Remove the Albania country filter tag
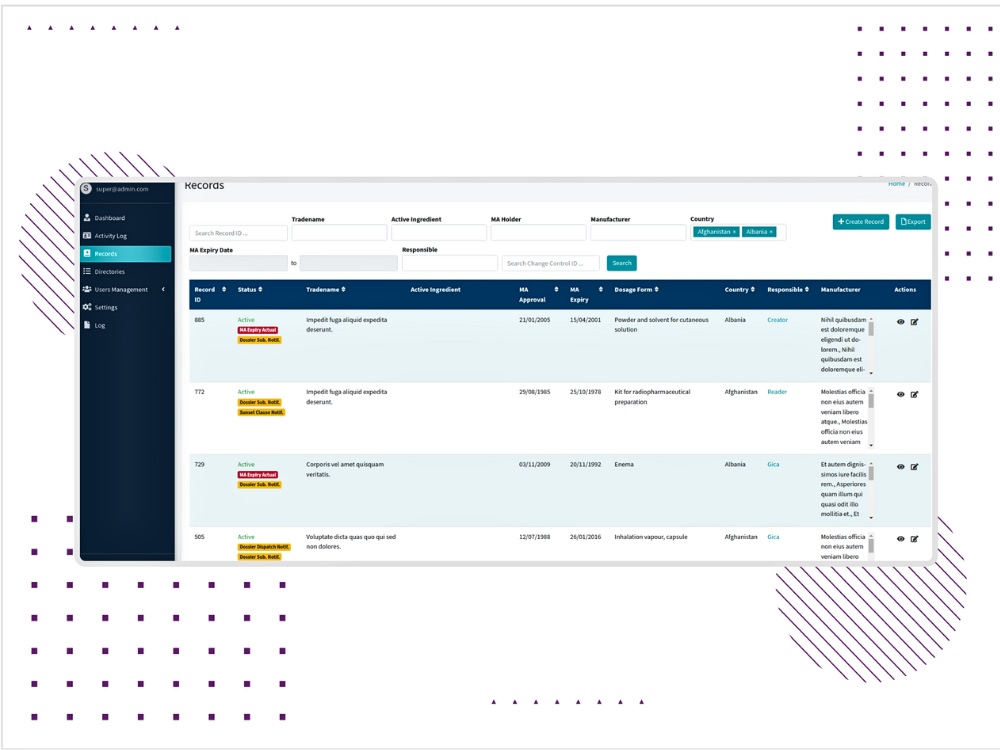Image resolution: width=1000 pixels, height=750 pixels. 771,232
